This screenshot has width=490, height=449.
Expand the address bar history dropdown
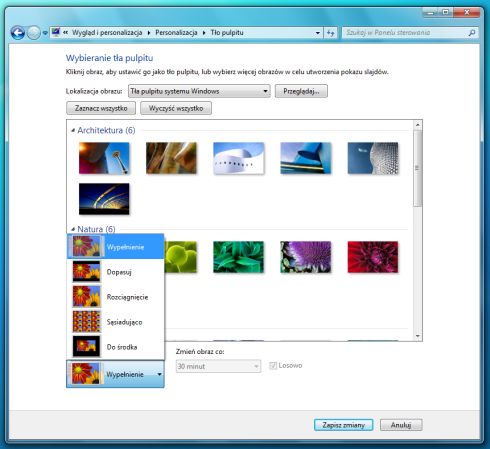point(318,33)
